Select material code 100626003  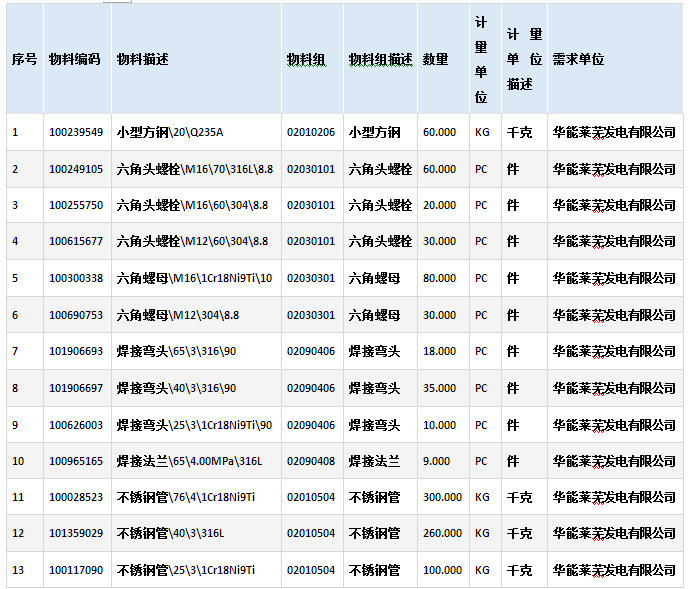[76, 426]
